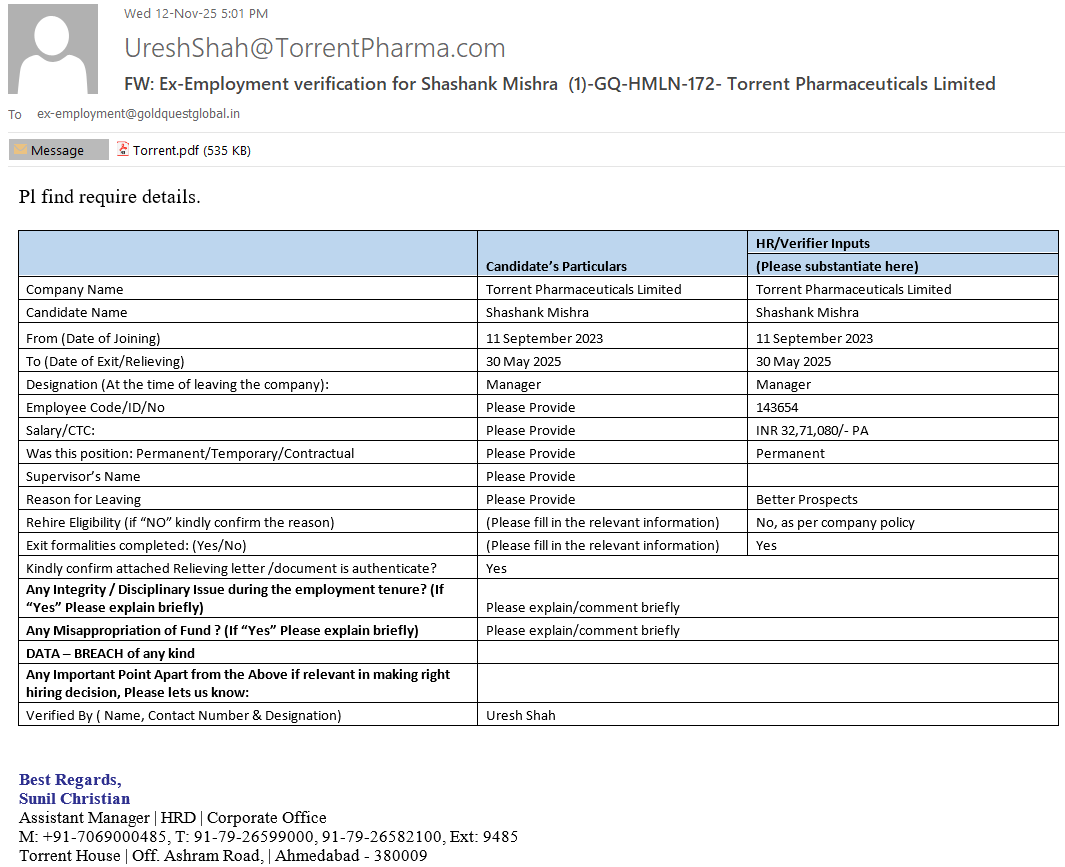This screenshot has height=867, width=1065.
Task: Click 'Torrent House' address line
Action: (x=223, y=855)
